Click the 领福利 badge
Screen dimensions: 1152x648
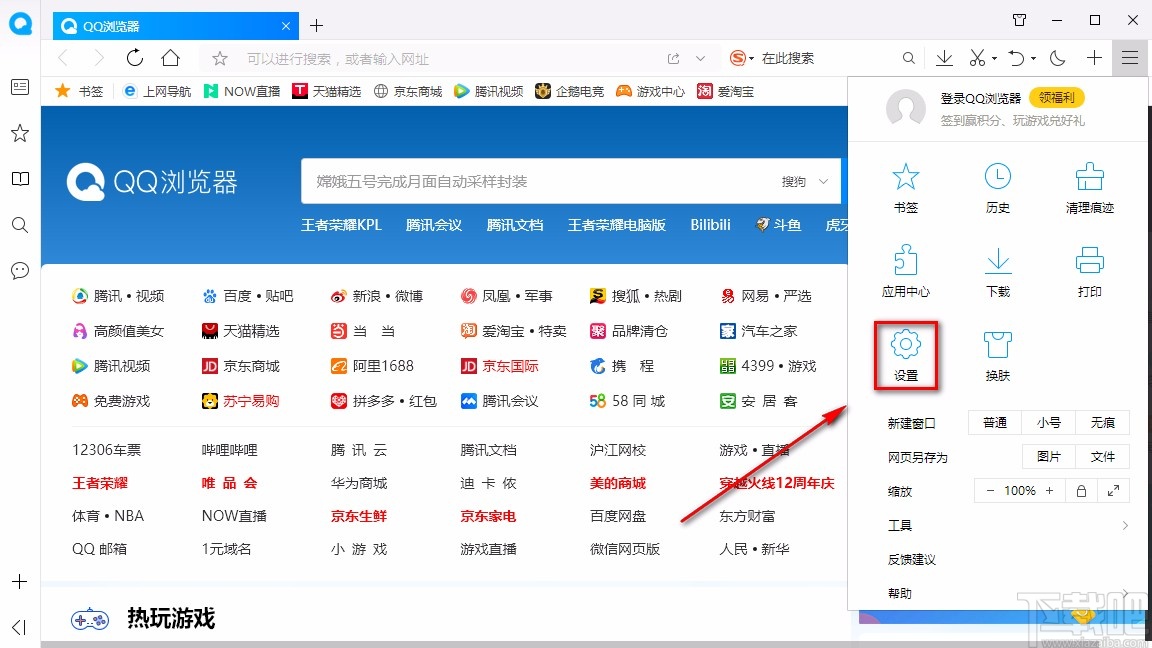pyautogui.click(x=1056, y=98)
